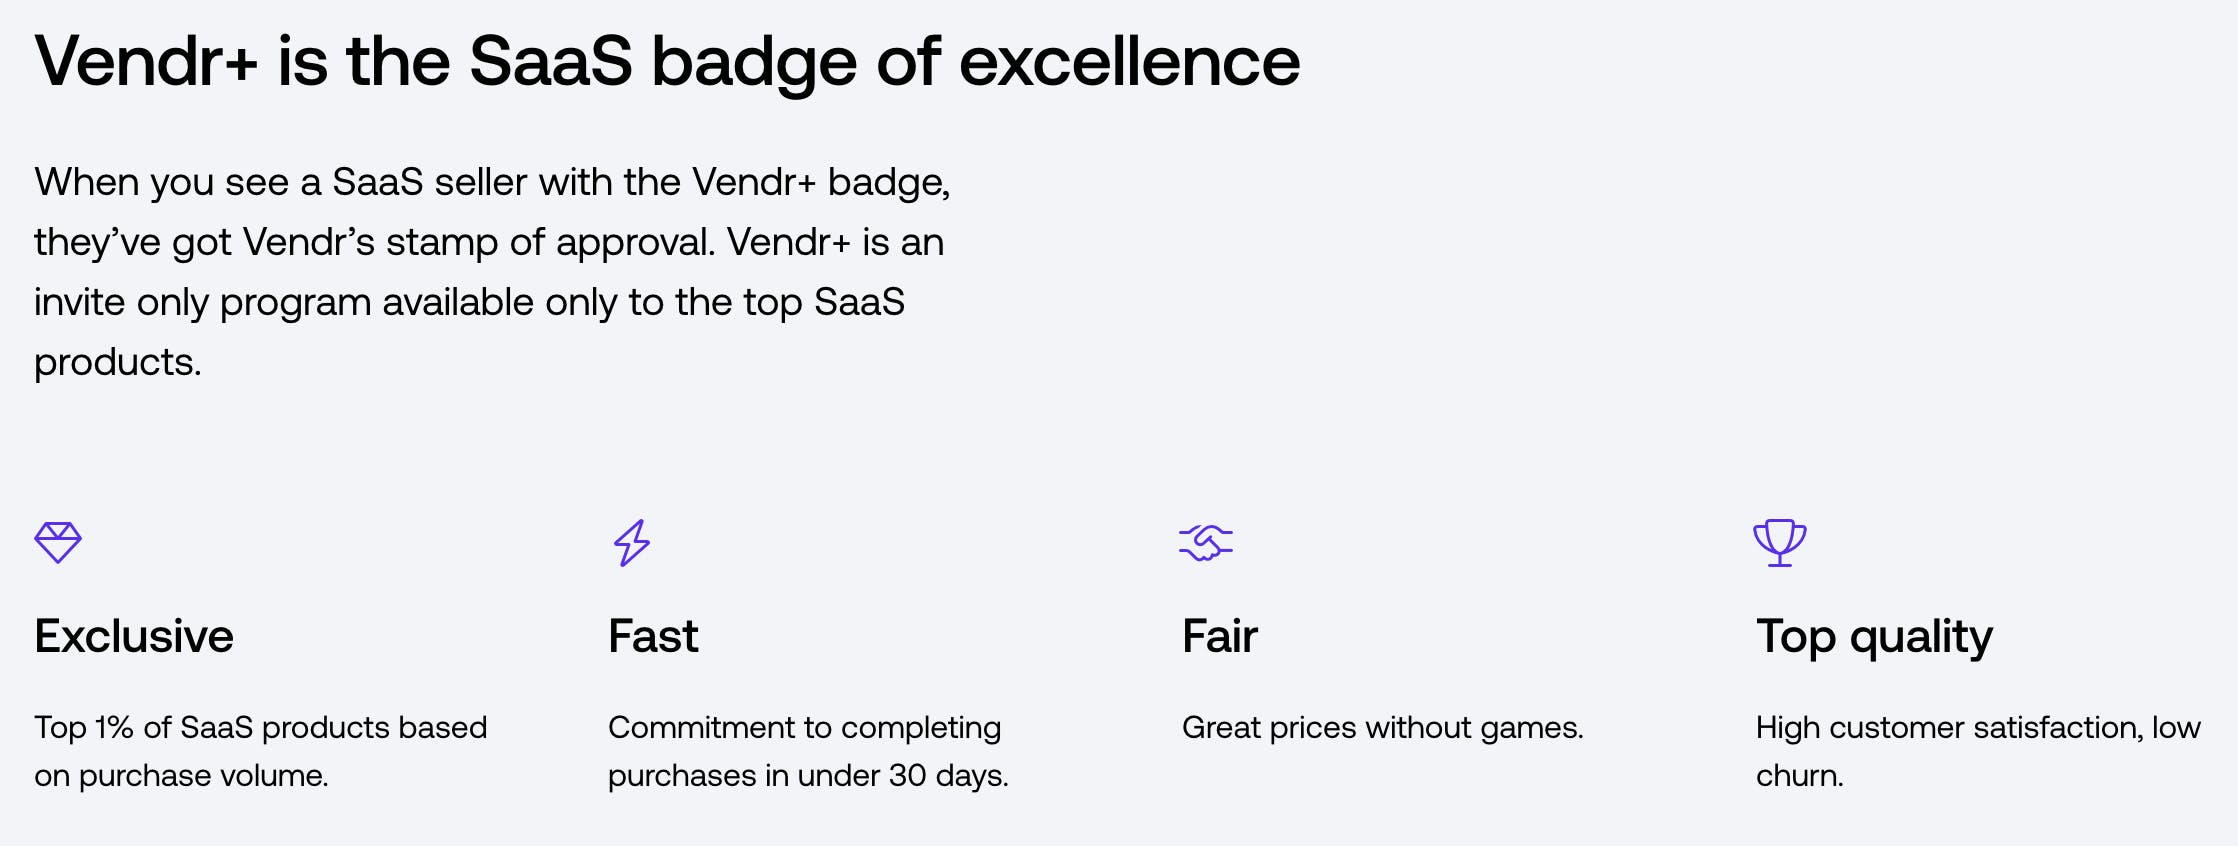Click the word 'churn.' under Top quality
The width and height of the screenshot is (2238, 846).
click(1799, 775)
